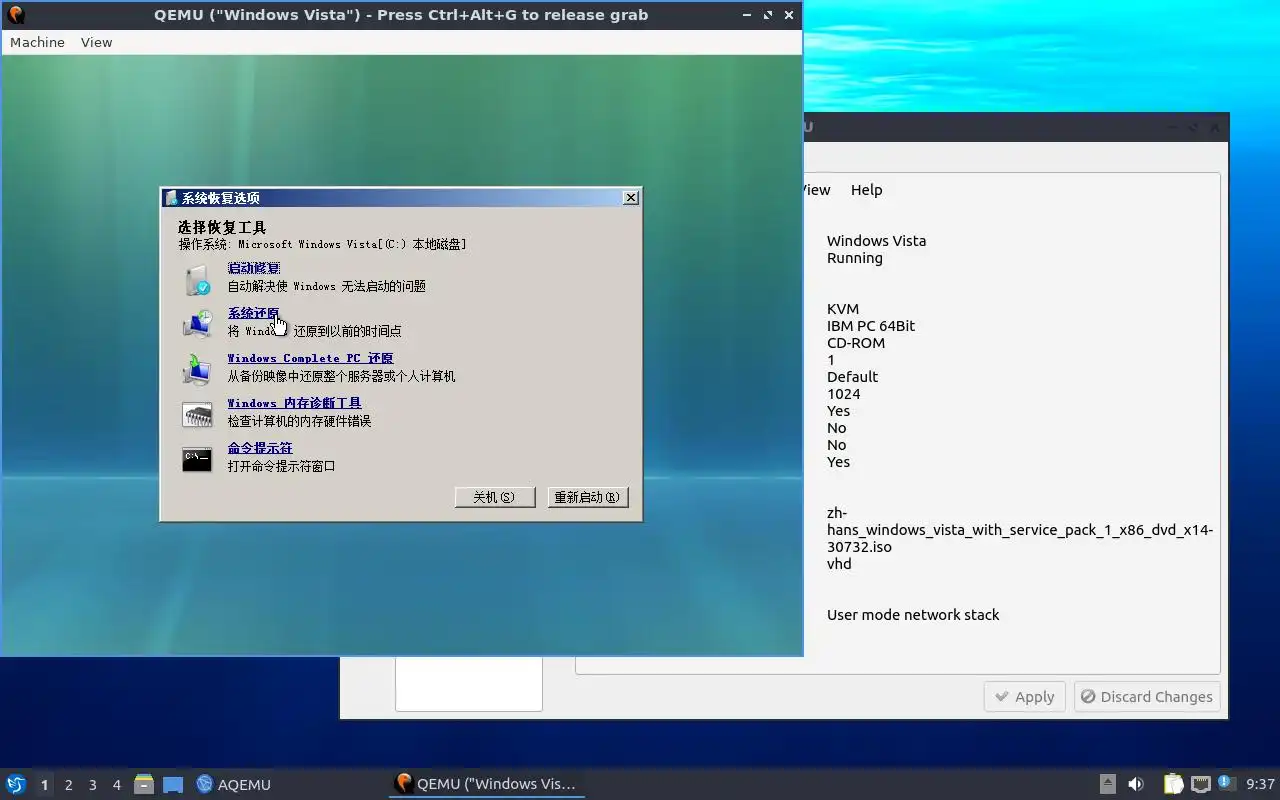Viewport: 1280px width, 800px height.
Task: Click the 选择恢复工具 heading in dialog
Action: point(222,227)
